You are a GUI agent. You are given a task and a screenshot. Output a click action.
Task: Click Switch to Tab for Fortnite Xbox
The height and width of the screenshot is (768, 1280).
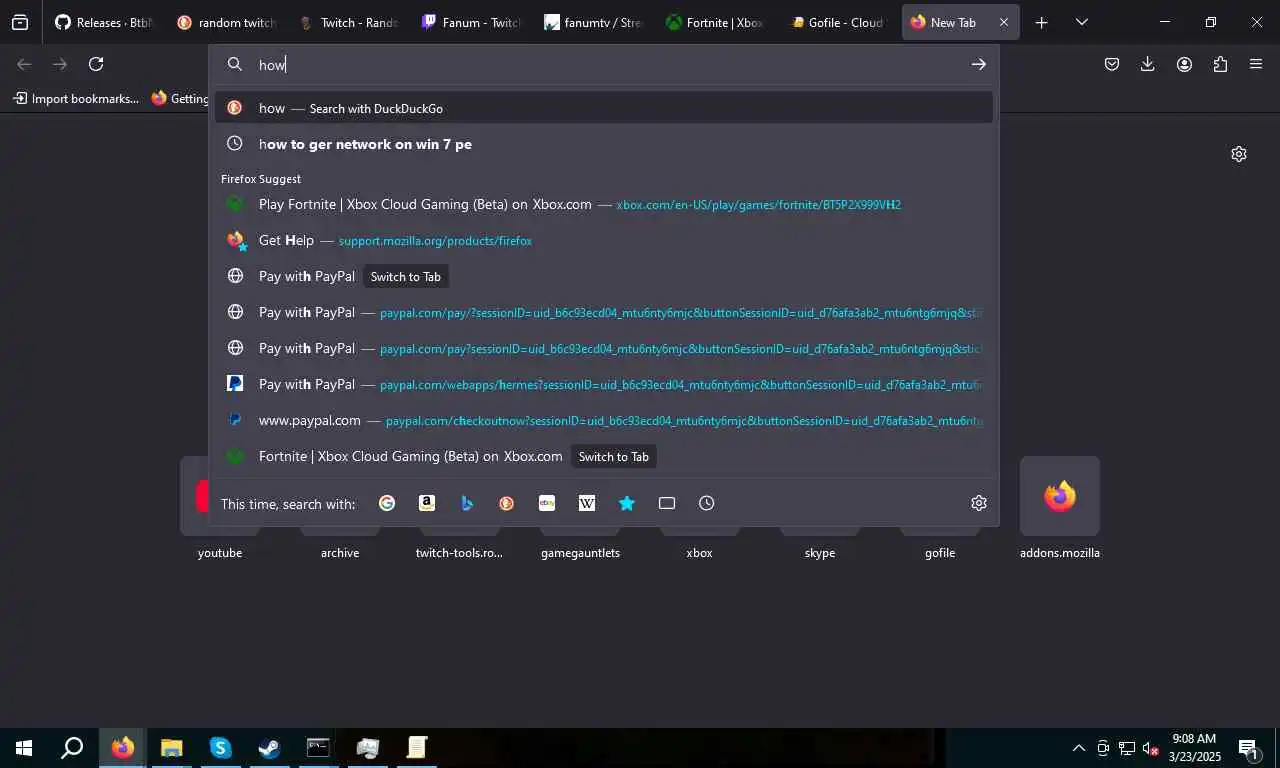pos(613,456)
